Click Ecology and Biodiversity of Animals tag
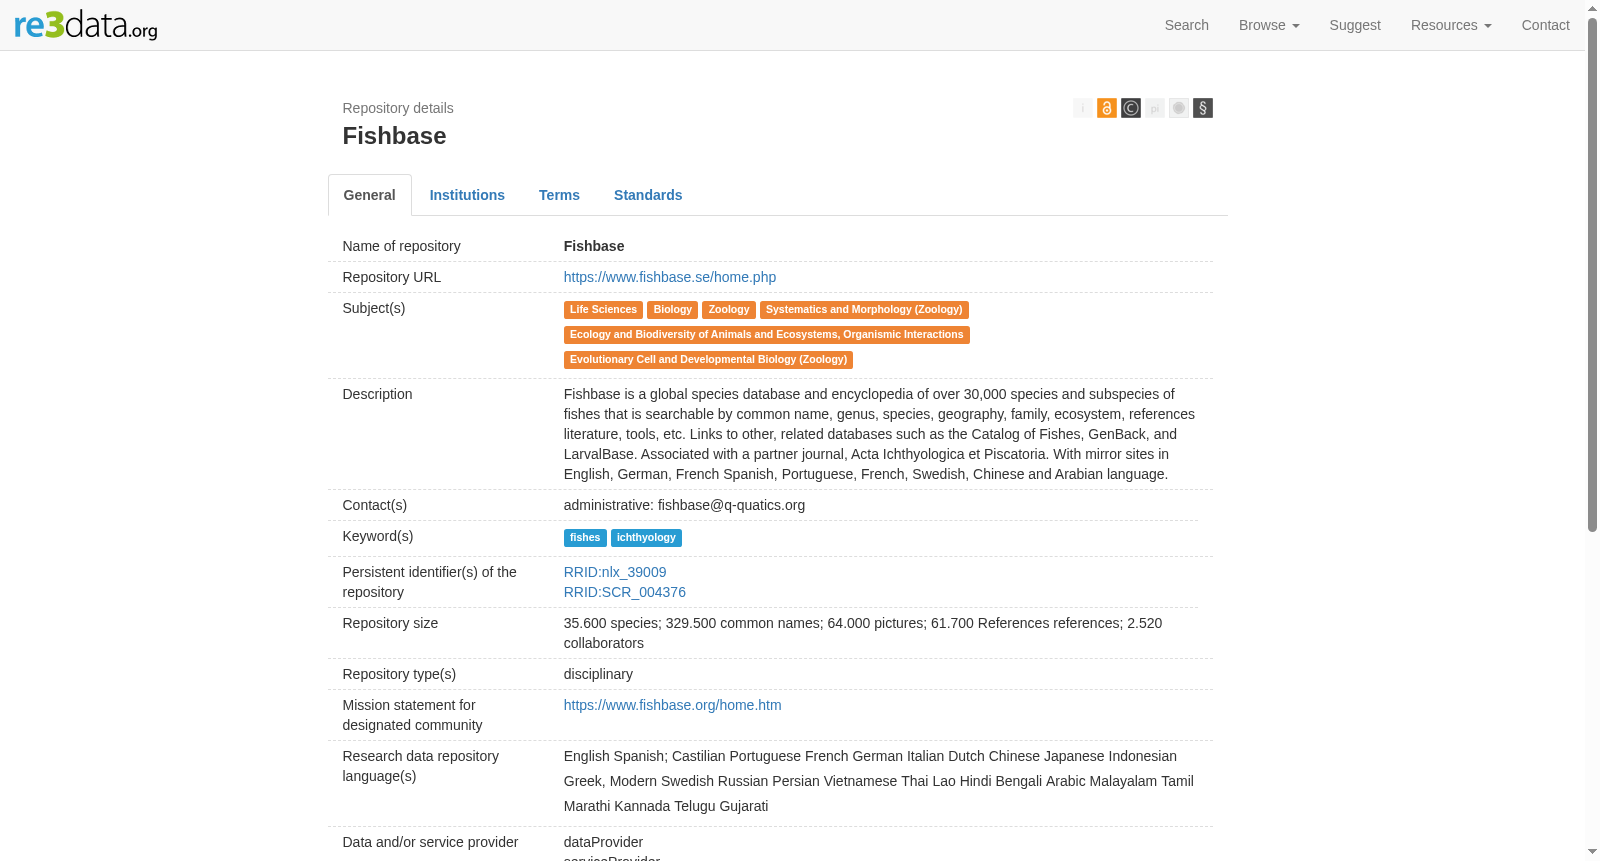The height and width of the screenshot is (861, 1600). 766,335
